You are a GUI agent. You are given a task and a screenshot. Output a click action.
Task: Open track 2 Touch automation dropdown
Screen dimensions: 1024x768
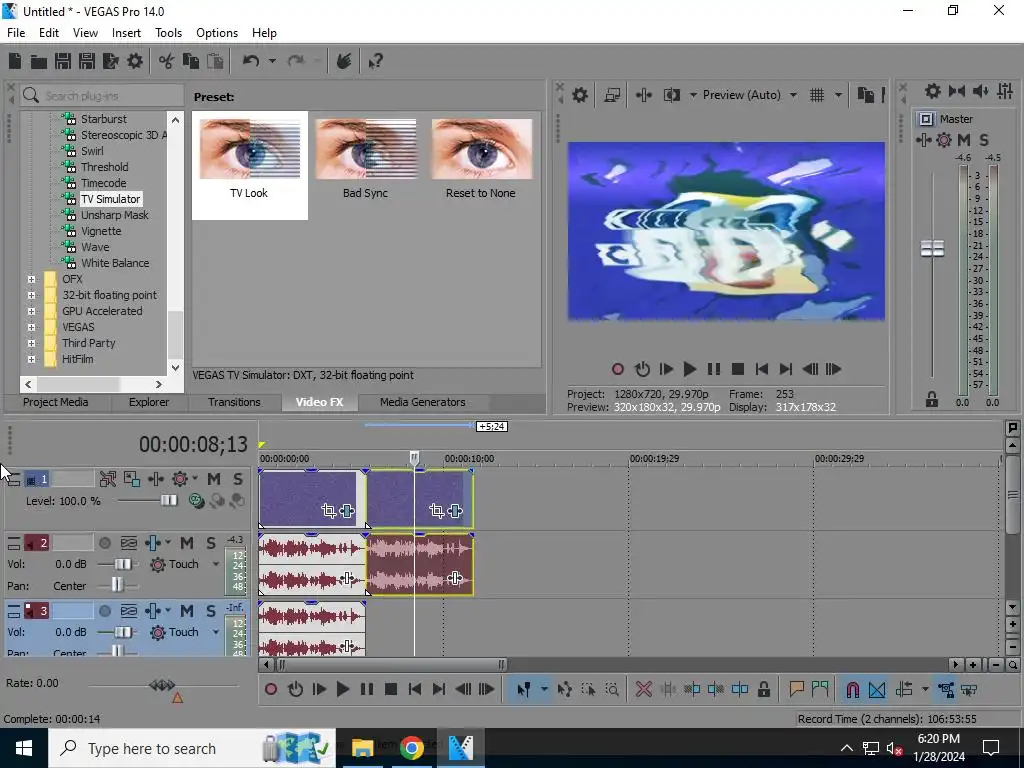click(x=216, y=564)
